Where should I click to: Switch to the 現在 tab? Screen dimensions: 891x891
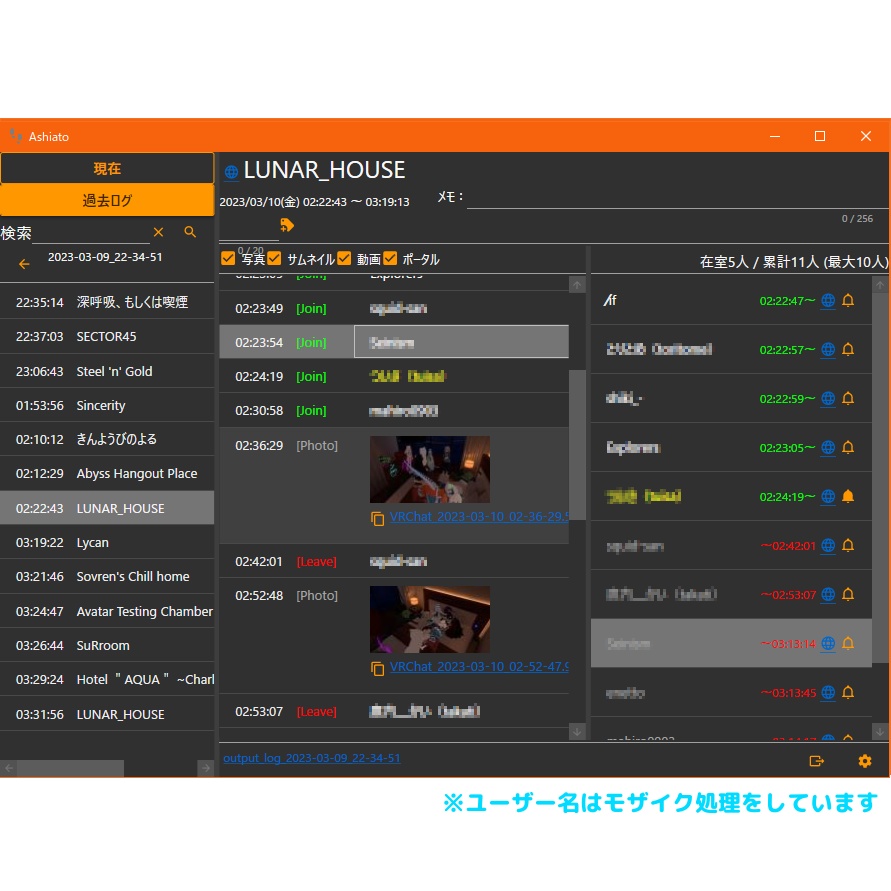point(107,168)
